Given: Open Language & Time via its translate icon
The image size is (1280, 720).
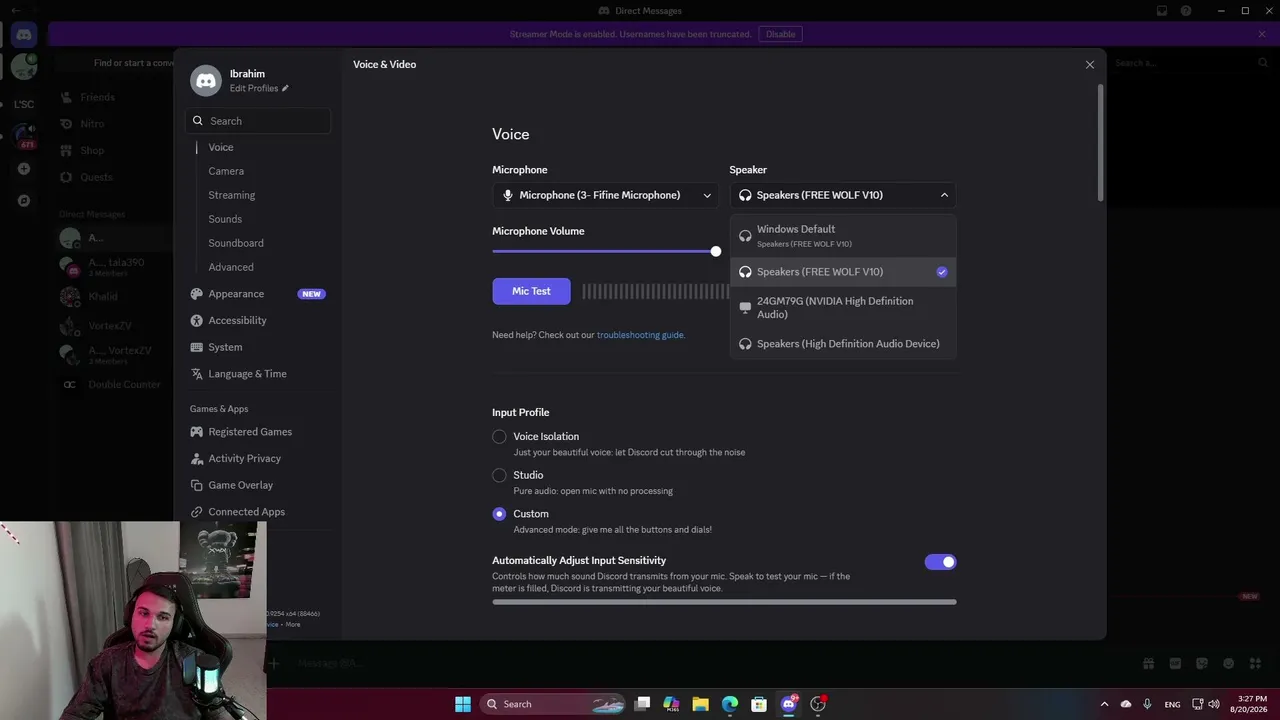Looking at the screenshot, I should click(x=197, y=374).
